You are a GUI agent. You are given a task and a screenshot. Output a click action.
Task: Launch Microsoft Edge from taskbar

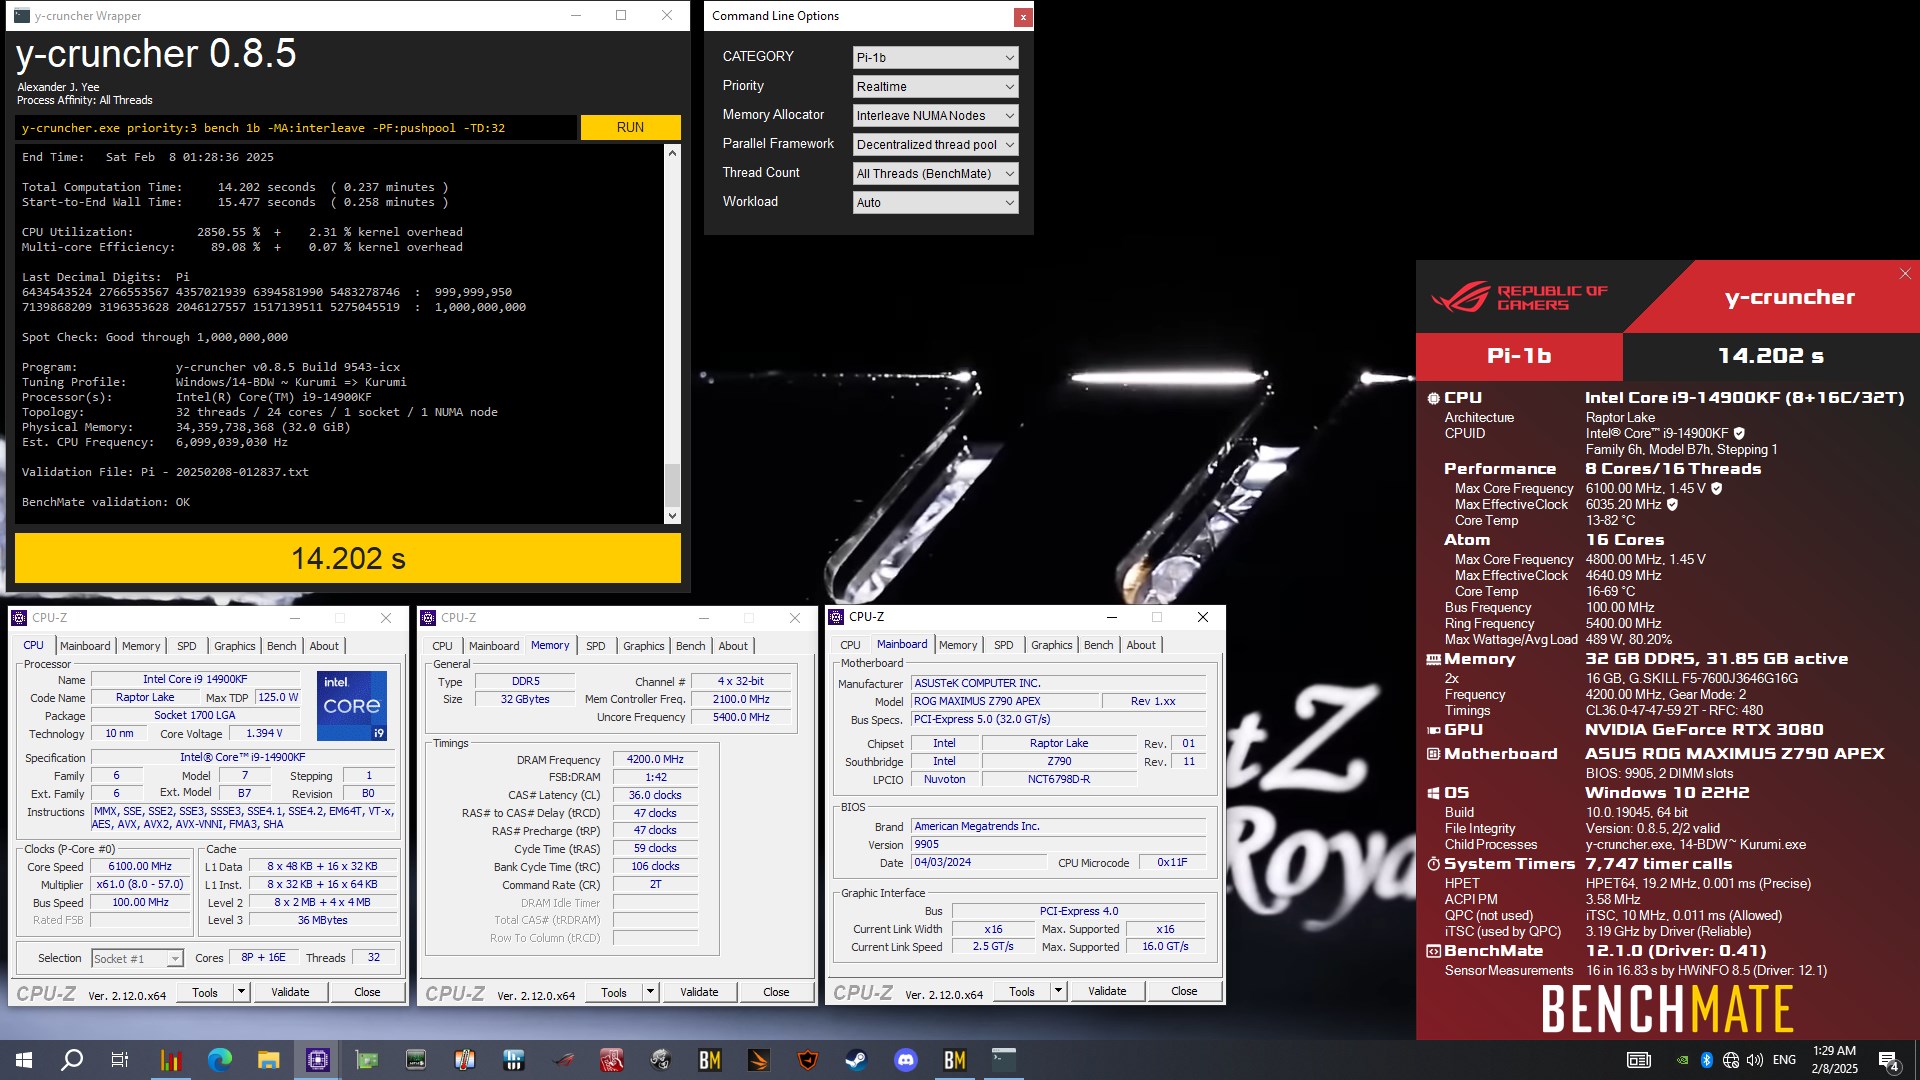tap(219, 1060)
